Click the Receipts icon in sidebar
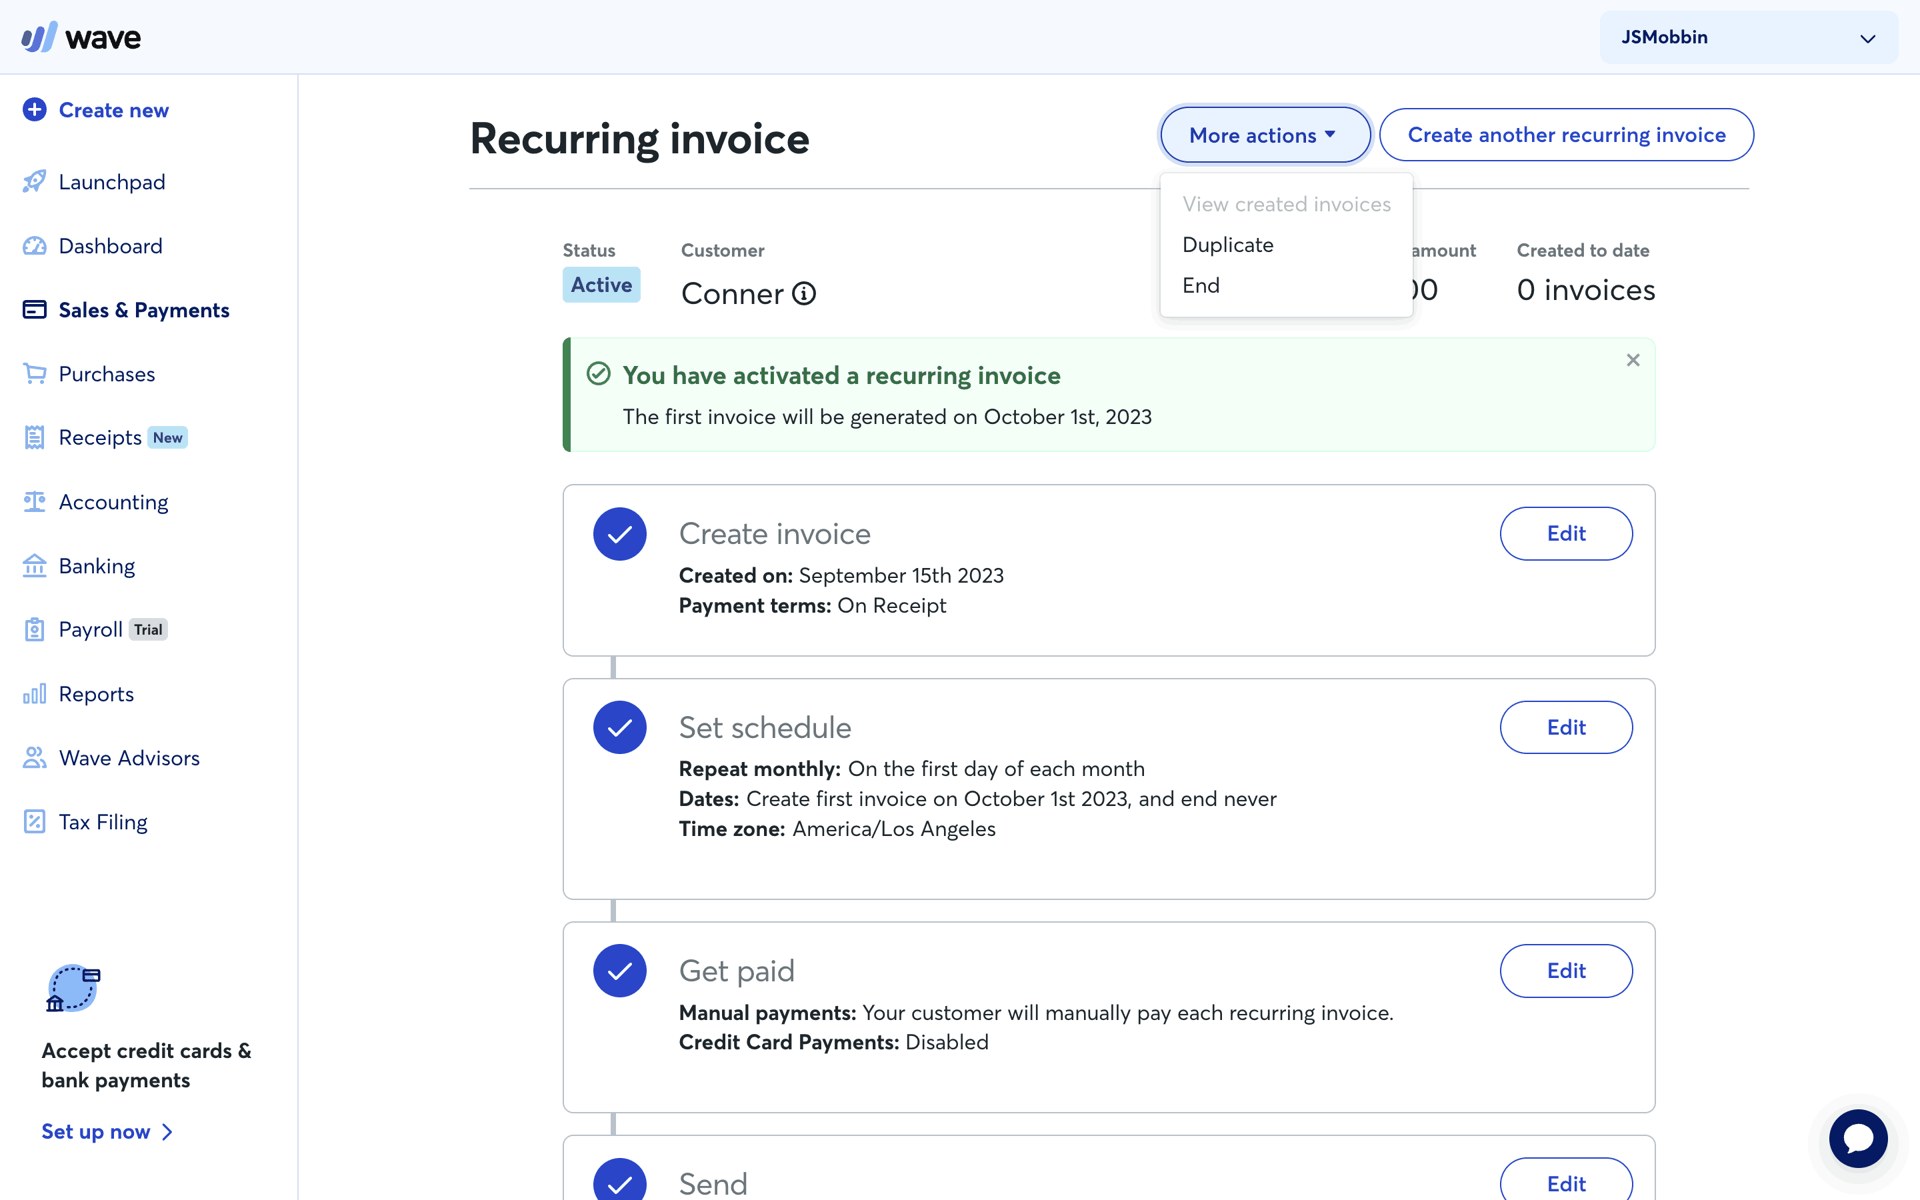Image resolution: width=1920 pixels, height=1200 pixels. point(34,438)
